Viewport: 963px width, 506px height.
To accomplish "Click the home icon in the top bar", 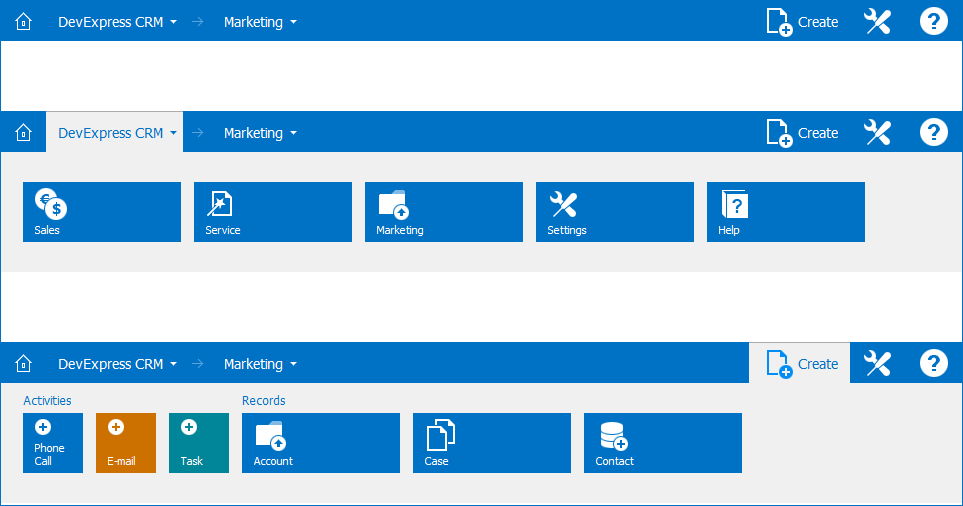I will (x=24, y=22).
